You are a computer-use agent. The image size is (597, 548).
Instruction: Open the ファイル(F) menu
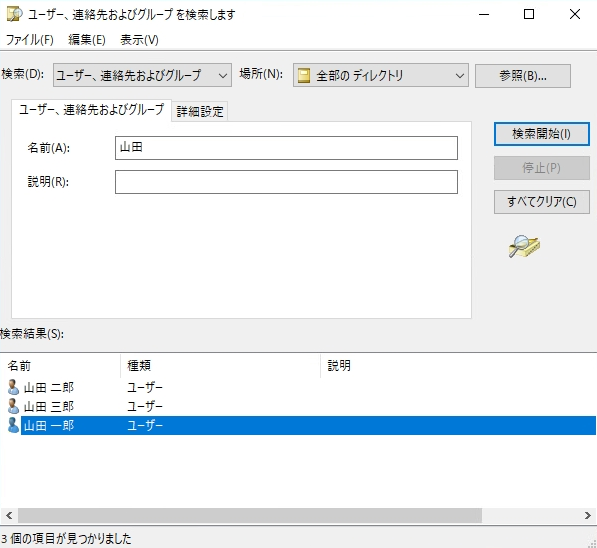tap(30, 40)
